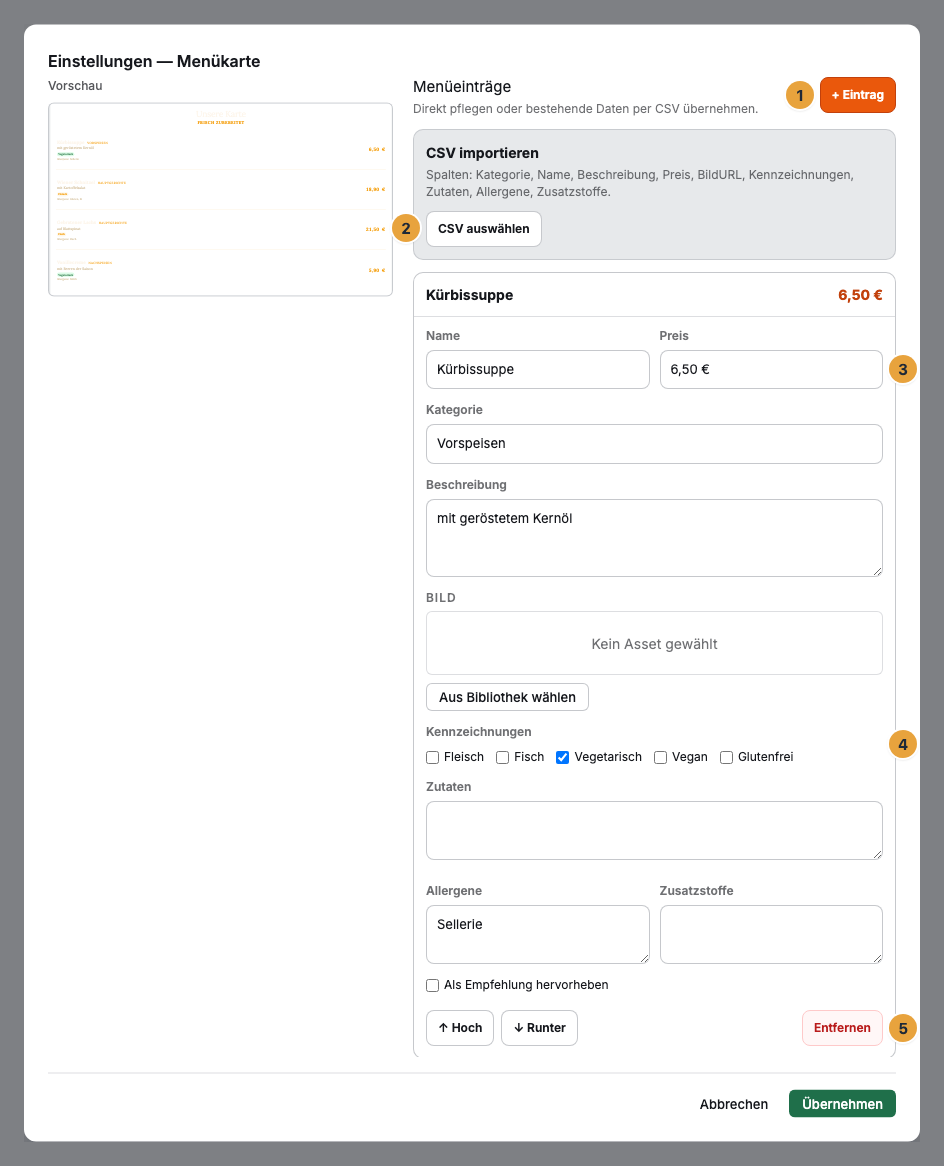The width and height of the screenshot is (944, 1166).
Task: Tick the Fisch checkbox
Action: [502, 757]
